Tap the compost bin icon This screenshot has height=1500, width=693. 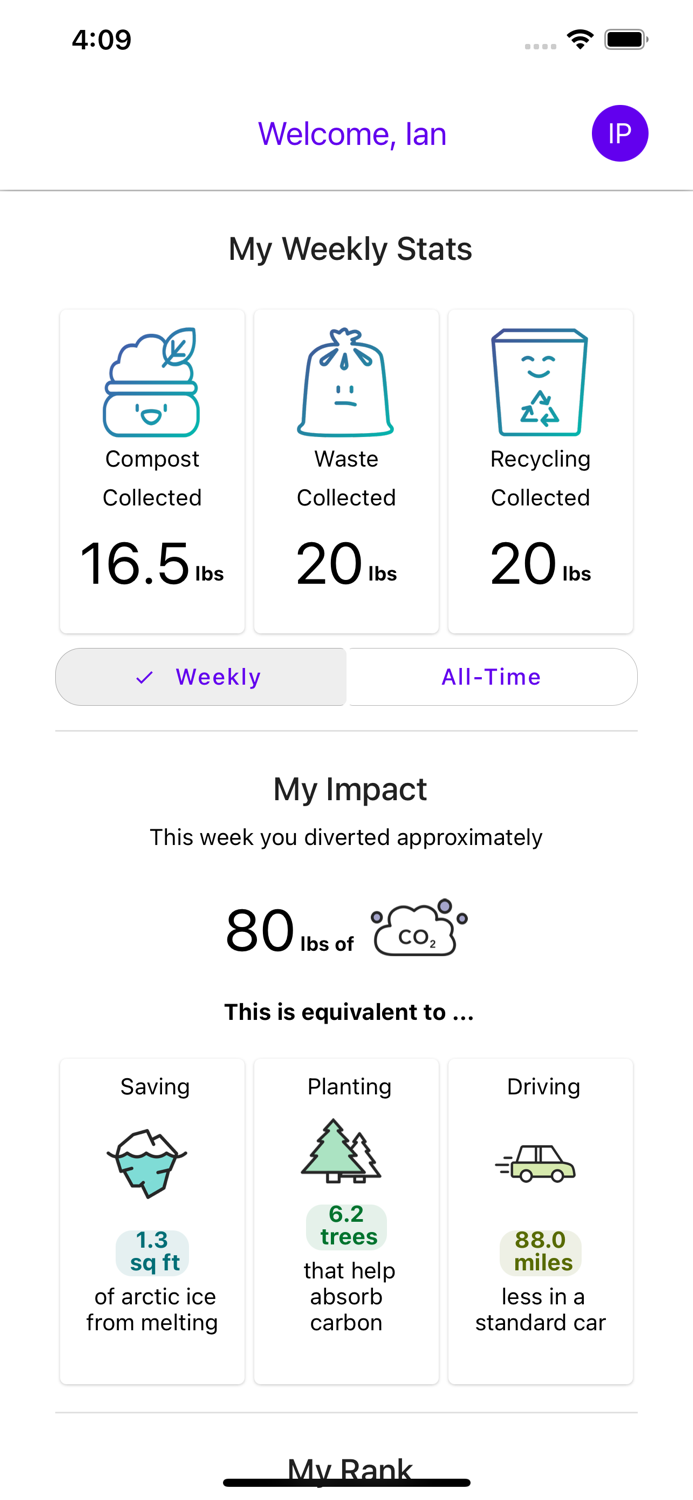click(152, 382)
